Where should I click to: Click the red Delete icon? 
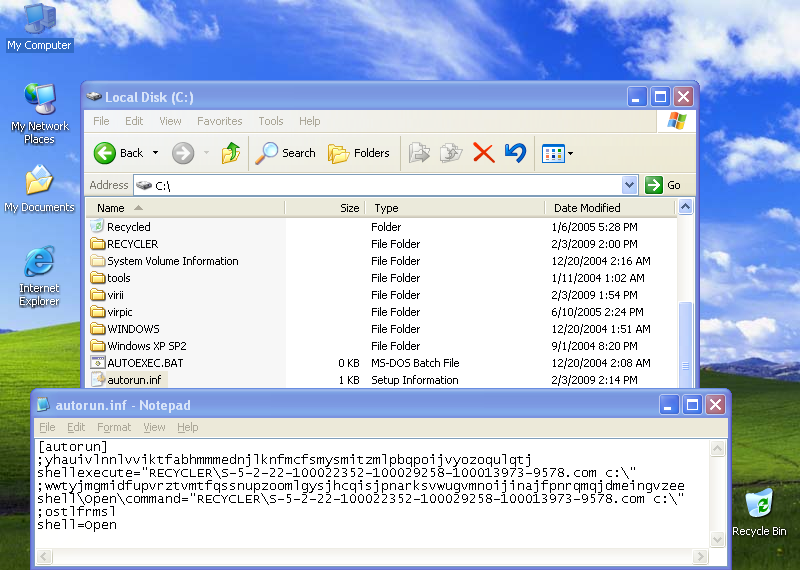(x=483, y=153)
